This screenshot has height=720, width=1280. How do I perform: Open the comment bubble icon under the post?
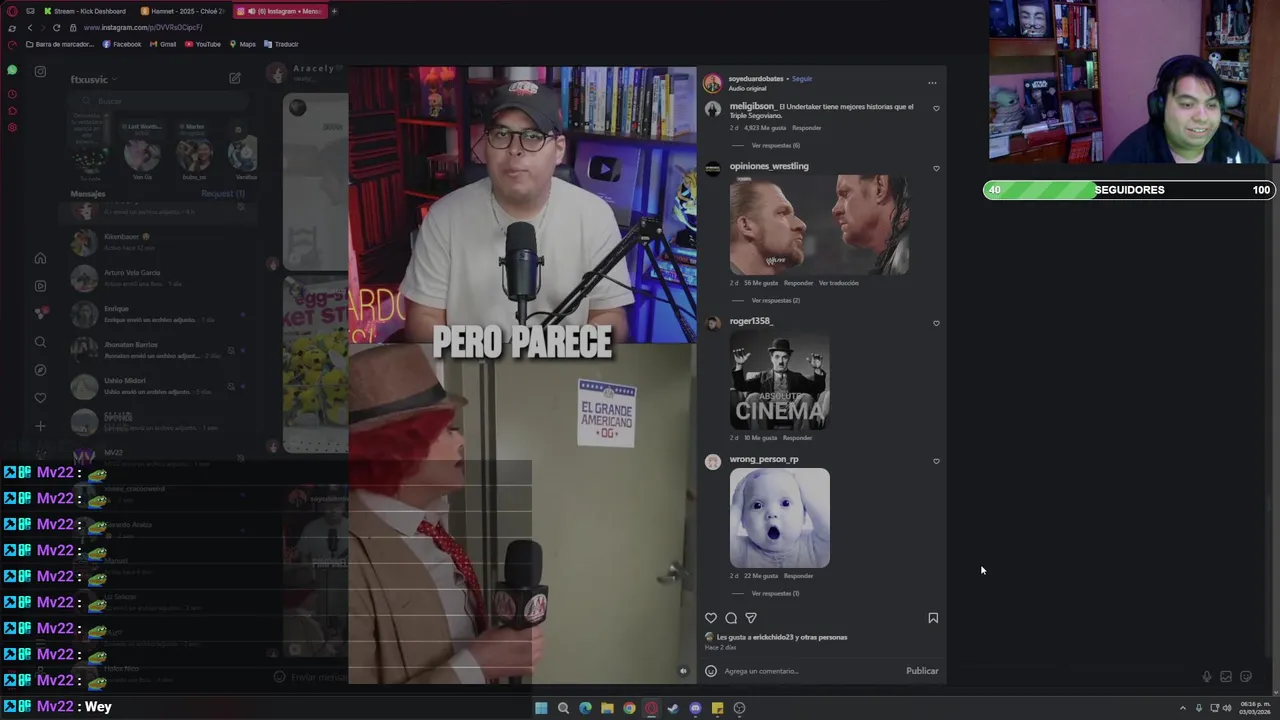pyautogui.click(x=731, y=618)
